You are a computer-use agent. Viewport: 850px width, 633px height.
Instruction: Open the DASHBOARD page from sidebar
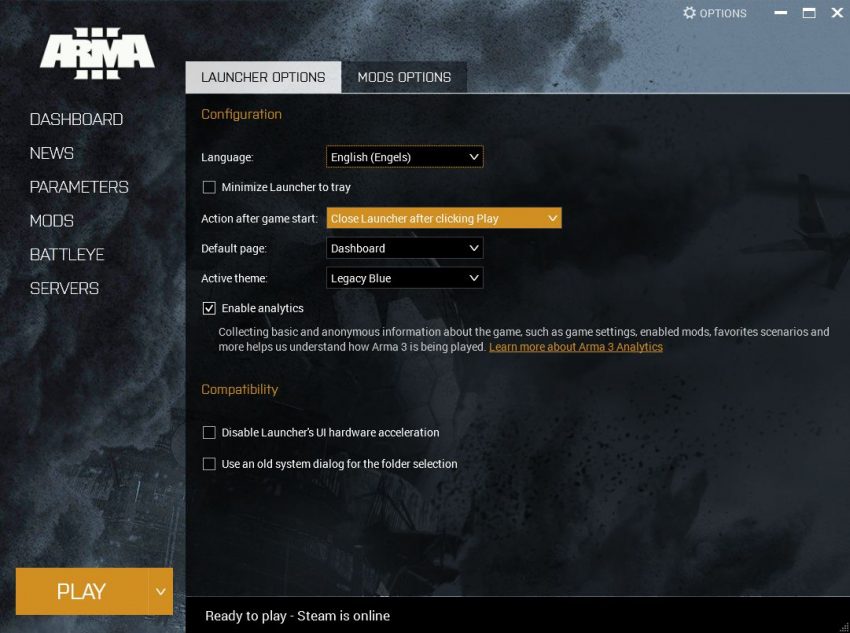(x=76, y=118)
